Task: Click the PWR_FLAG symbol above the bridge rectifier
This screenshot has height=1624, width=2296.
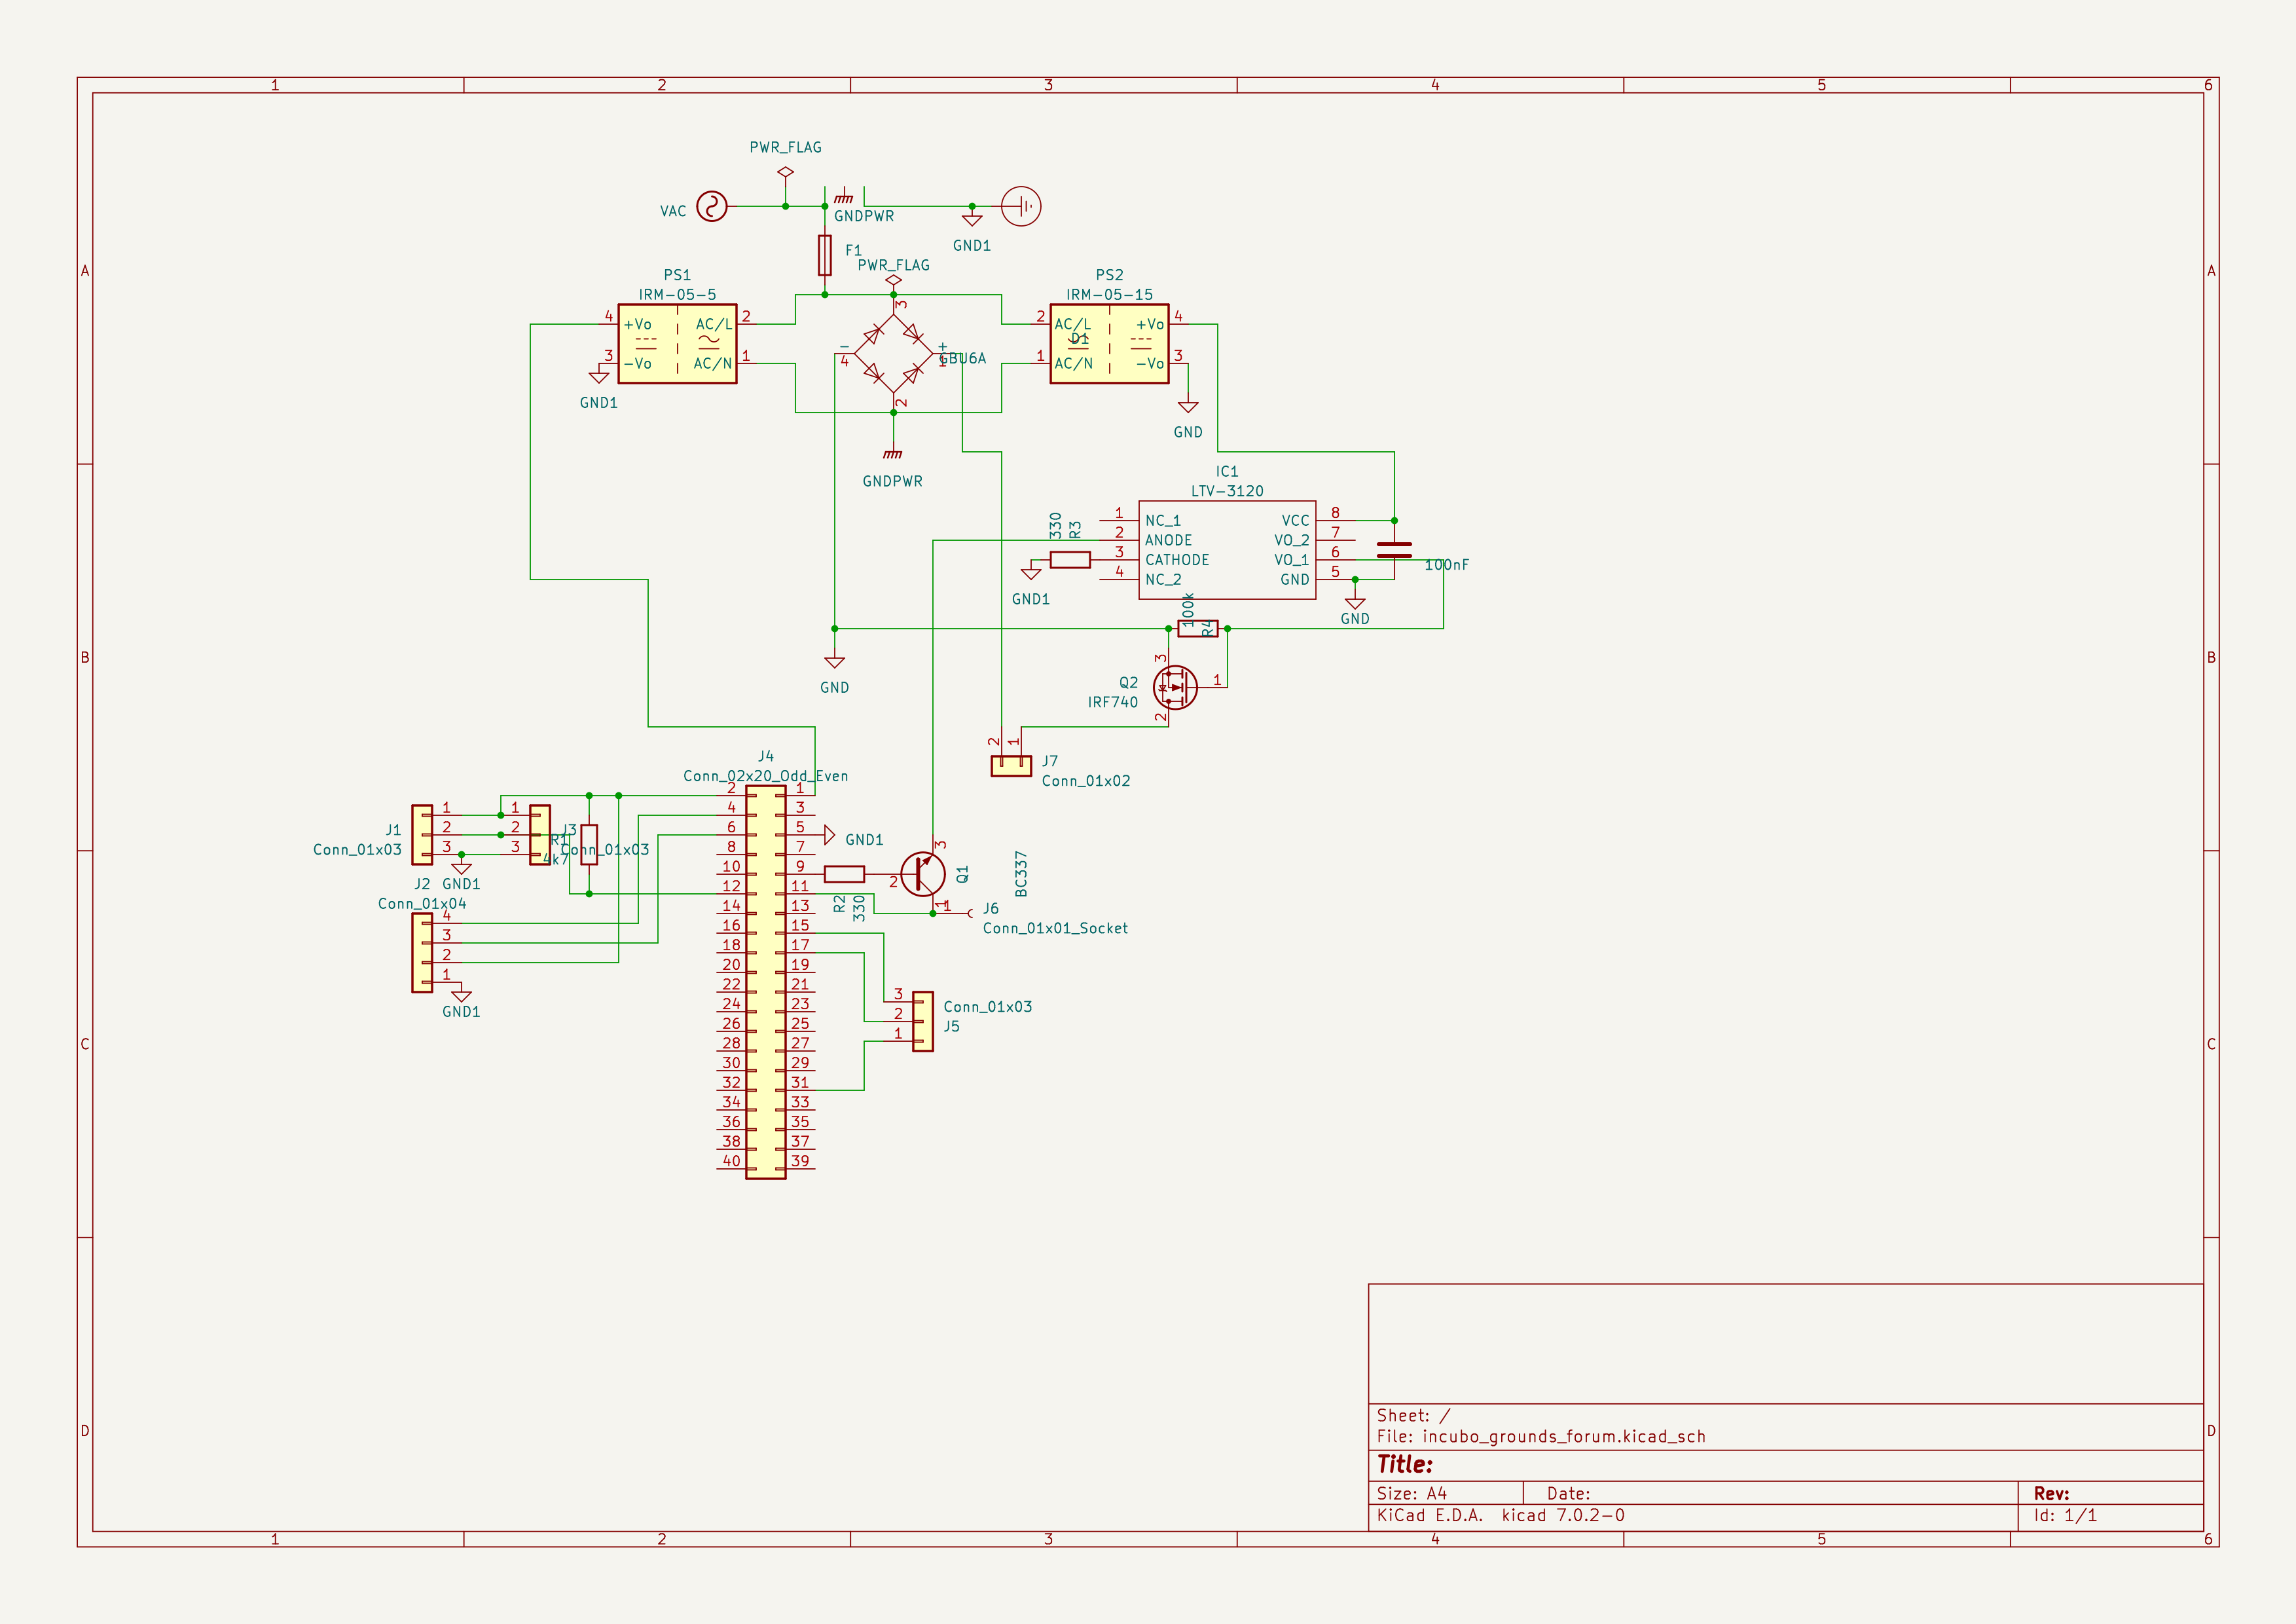Action: (893, 281)
